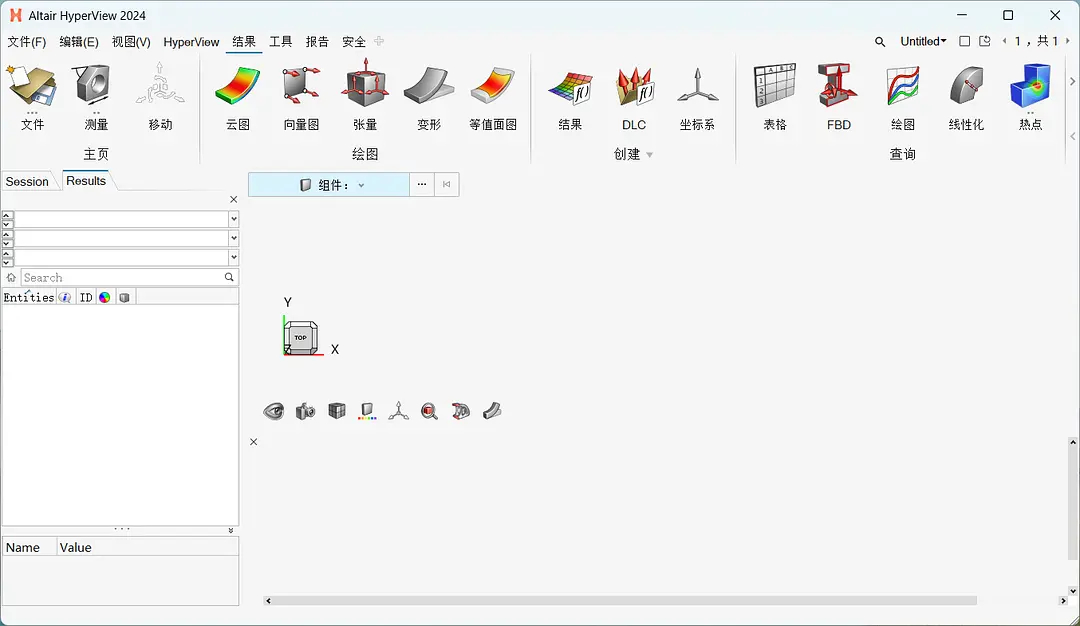Click the search icon inside browser Search field
1080x626 pixels.
tap(229, 278)
